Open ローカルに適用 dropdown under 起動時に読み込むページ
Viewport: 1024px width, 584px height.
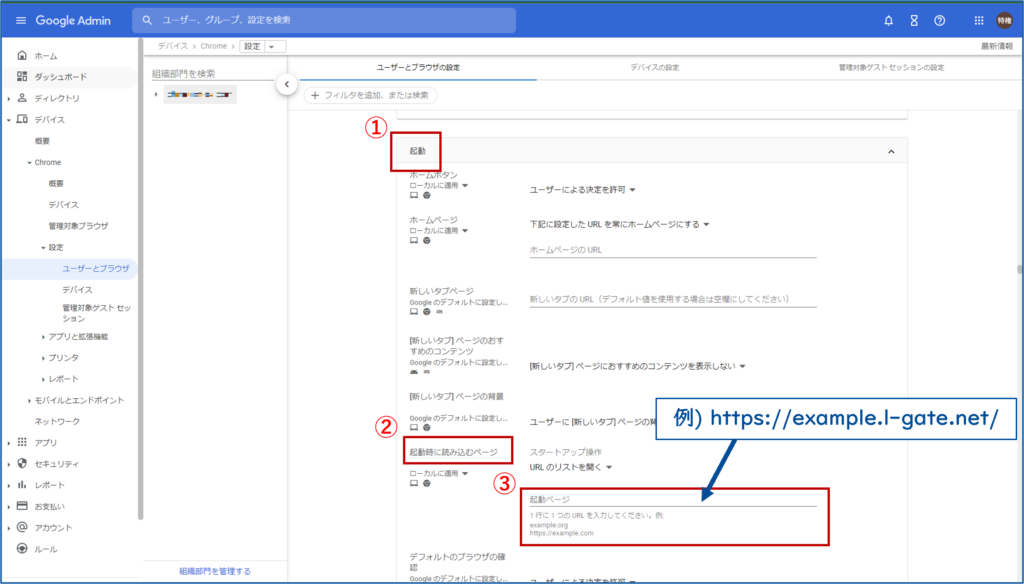pos(439,473)
